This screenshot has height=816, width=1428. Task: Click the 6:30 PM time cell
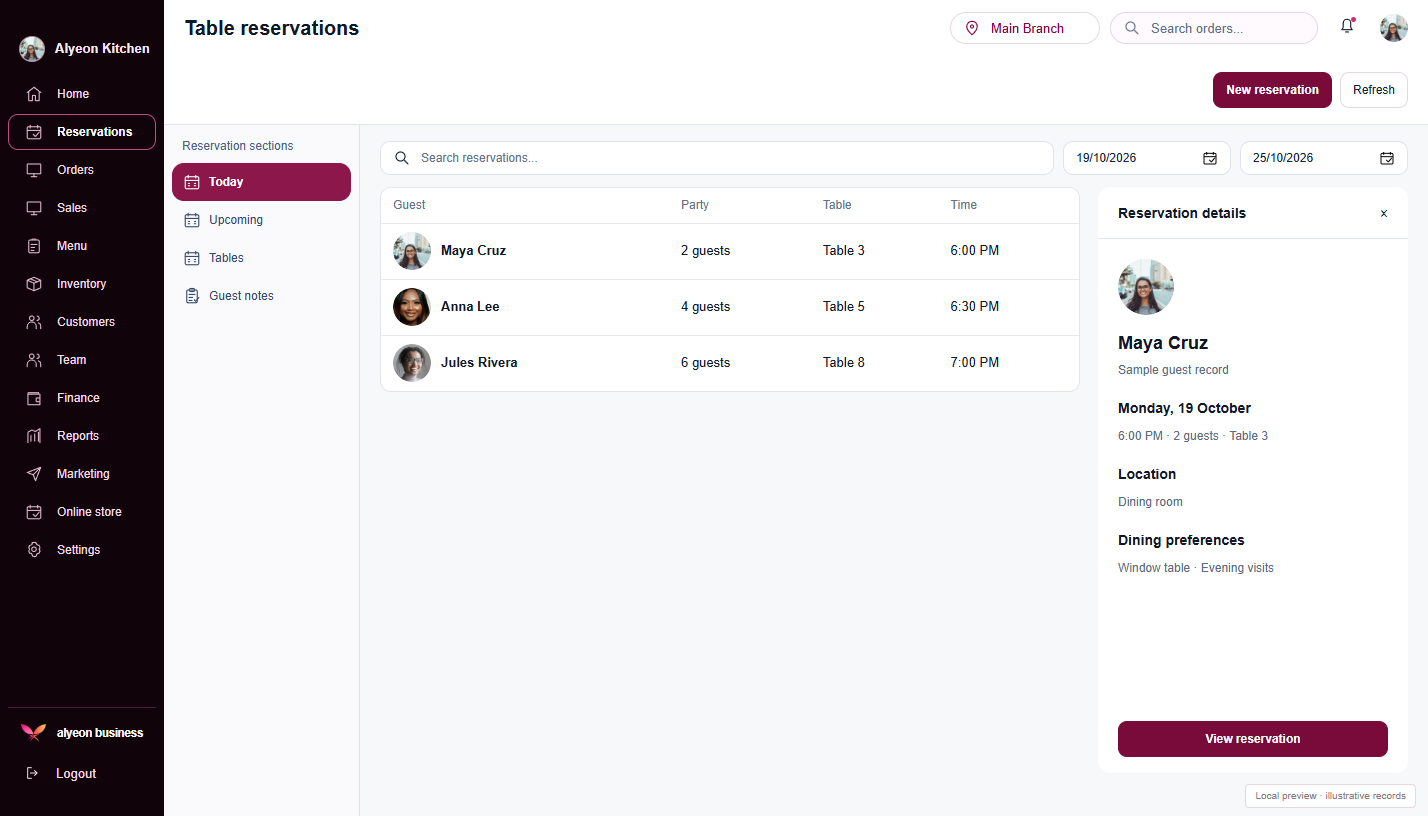click(975, 307)
